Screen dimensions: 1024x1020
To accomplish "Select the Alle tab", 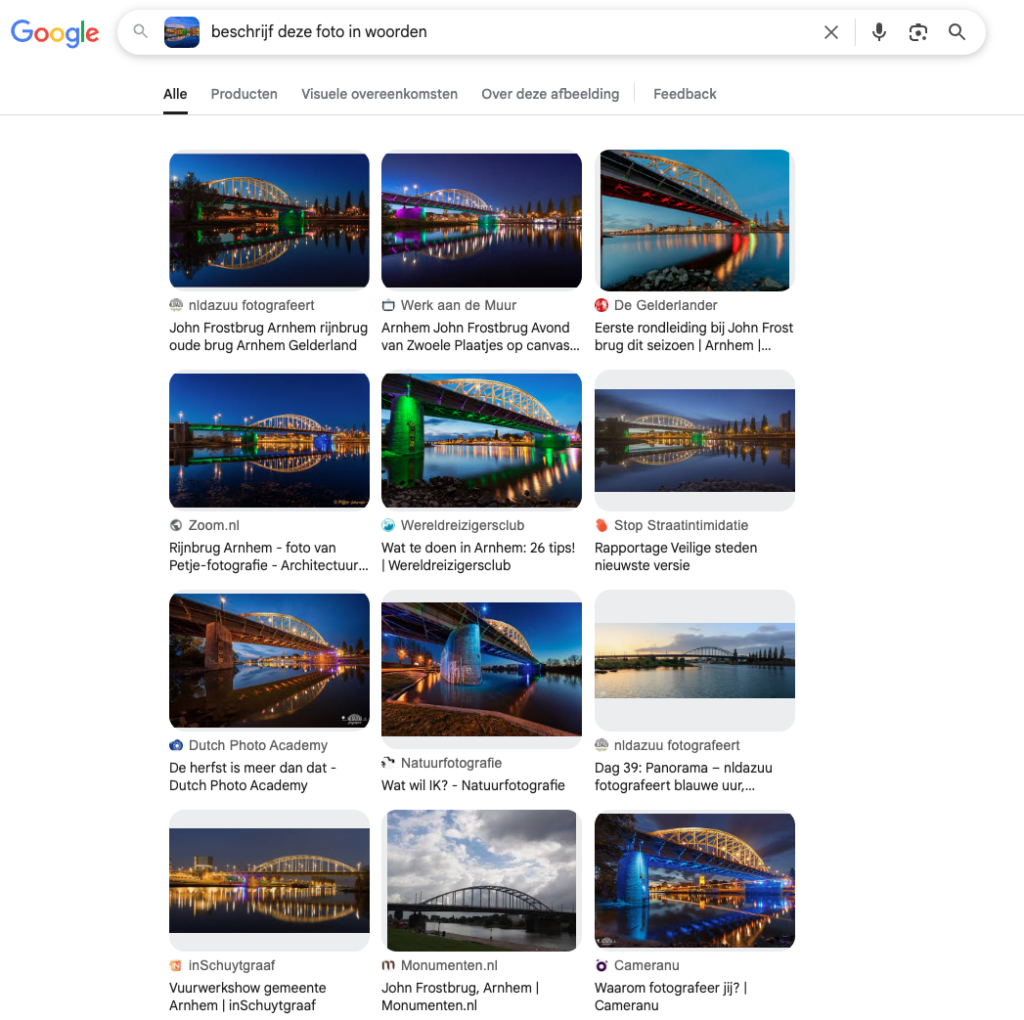I will (x=175, y=94).
